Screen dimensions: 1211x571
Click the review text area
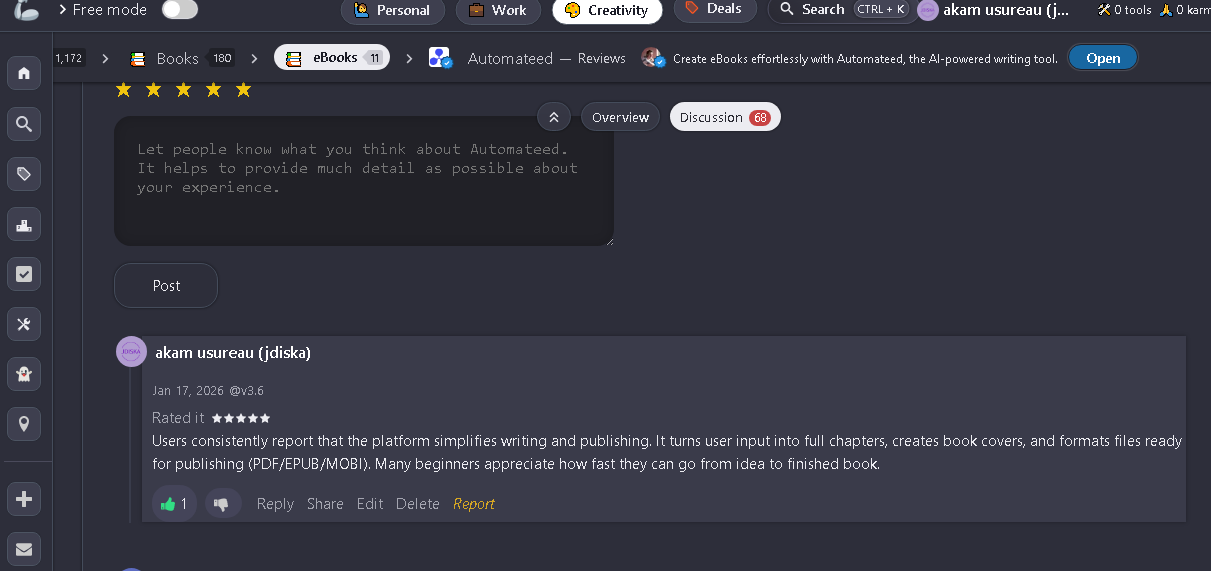[364, 181]
